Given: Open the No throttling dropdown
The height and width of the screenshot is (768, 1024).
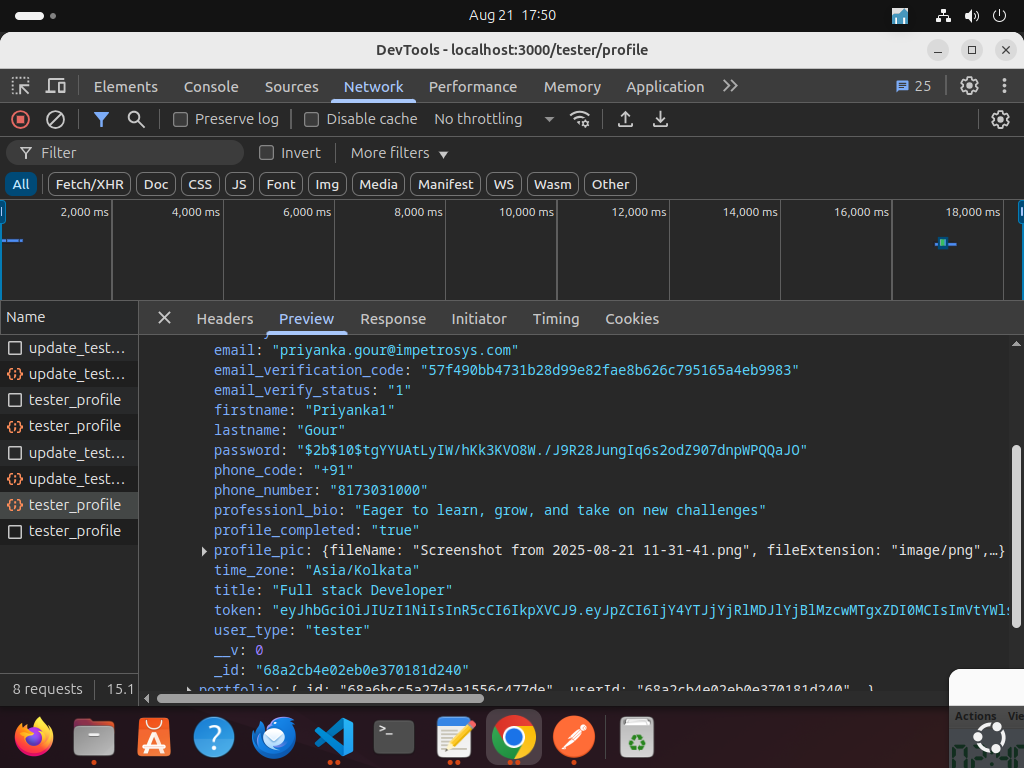Looking at the screenshot, I should click(x=493, y=119).
